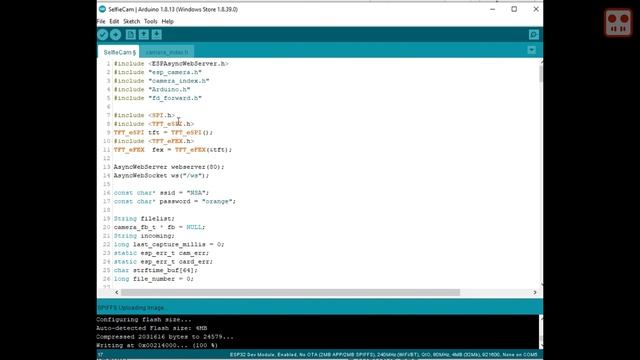Viewport: 640px width, 360px height.
Task: Click the horizontal scrollbar right arrow
Action: (x=535, y=292)
